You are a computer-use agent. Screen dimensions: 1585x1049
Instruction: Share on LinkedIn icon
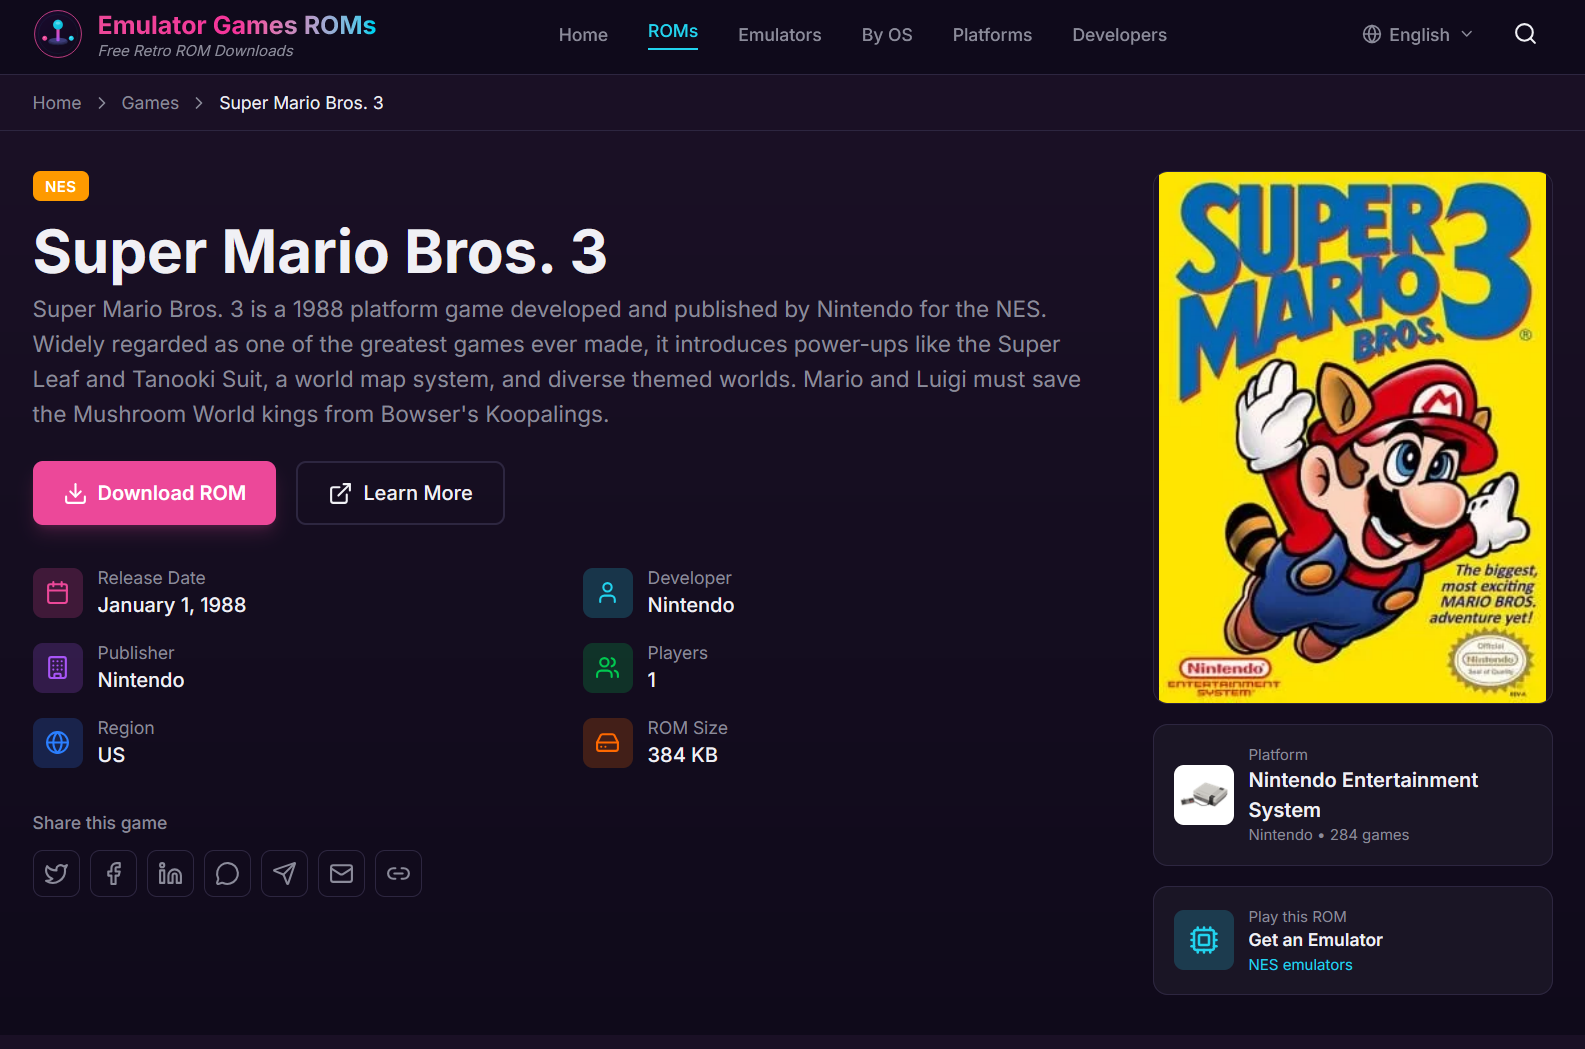170,874
